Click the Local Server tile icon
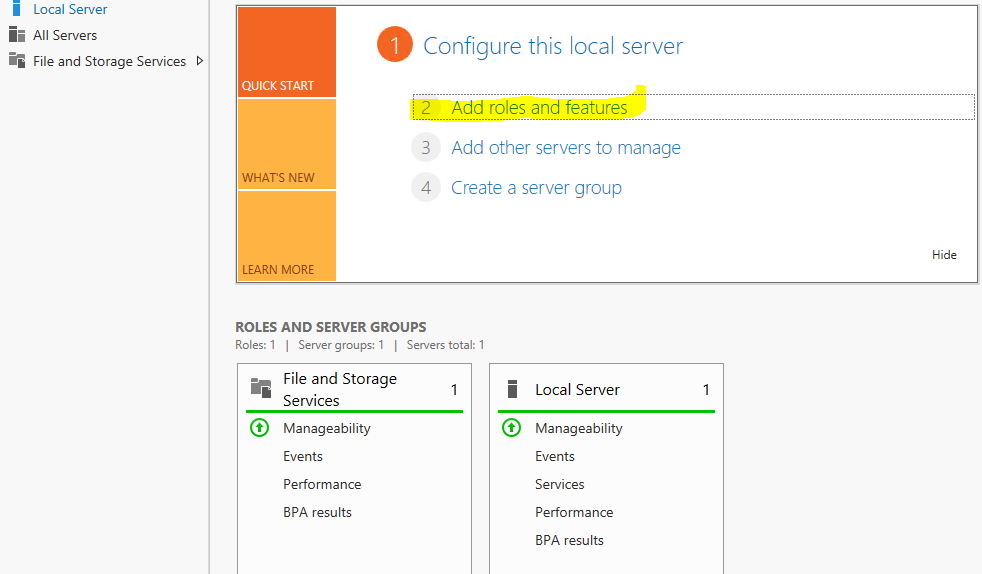The height and width of the screenshot is (574, 982). pos(512,389)
